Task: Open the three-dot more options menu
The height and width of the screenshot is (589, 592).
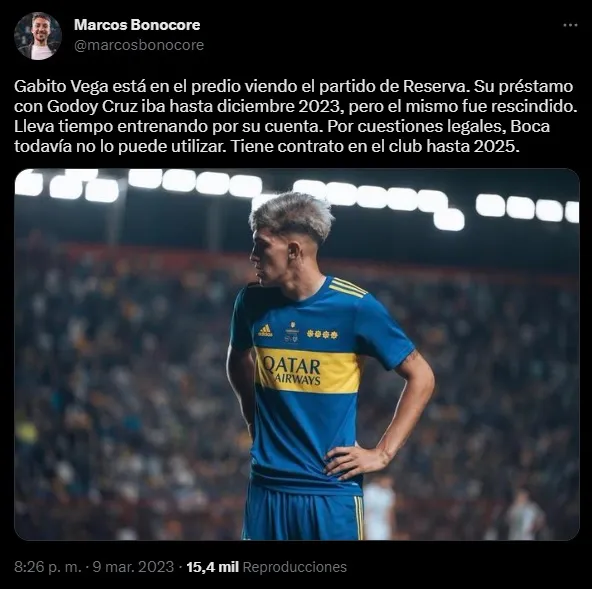Action: (570, 25)
